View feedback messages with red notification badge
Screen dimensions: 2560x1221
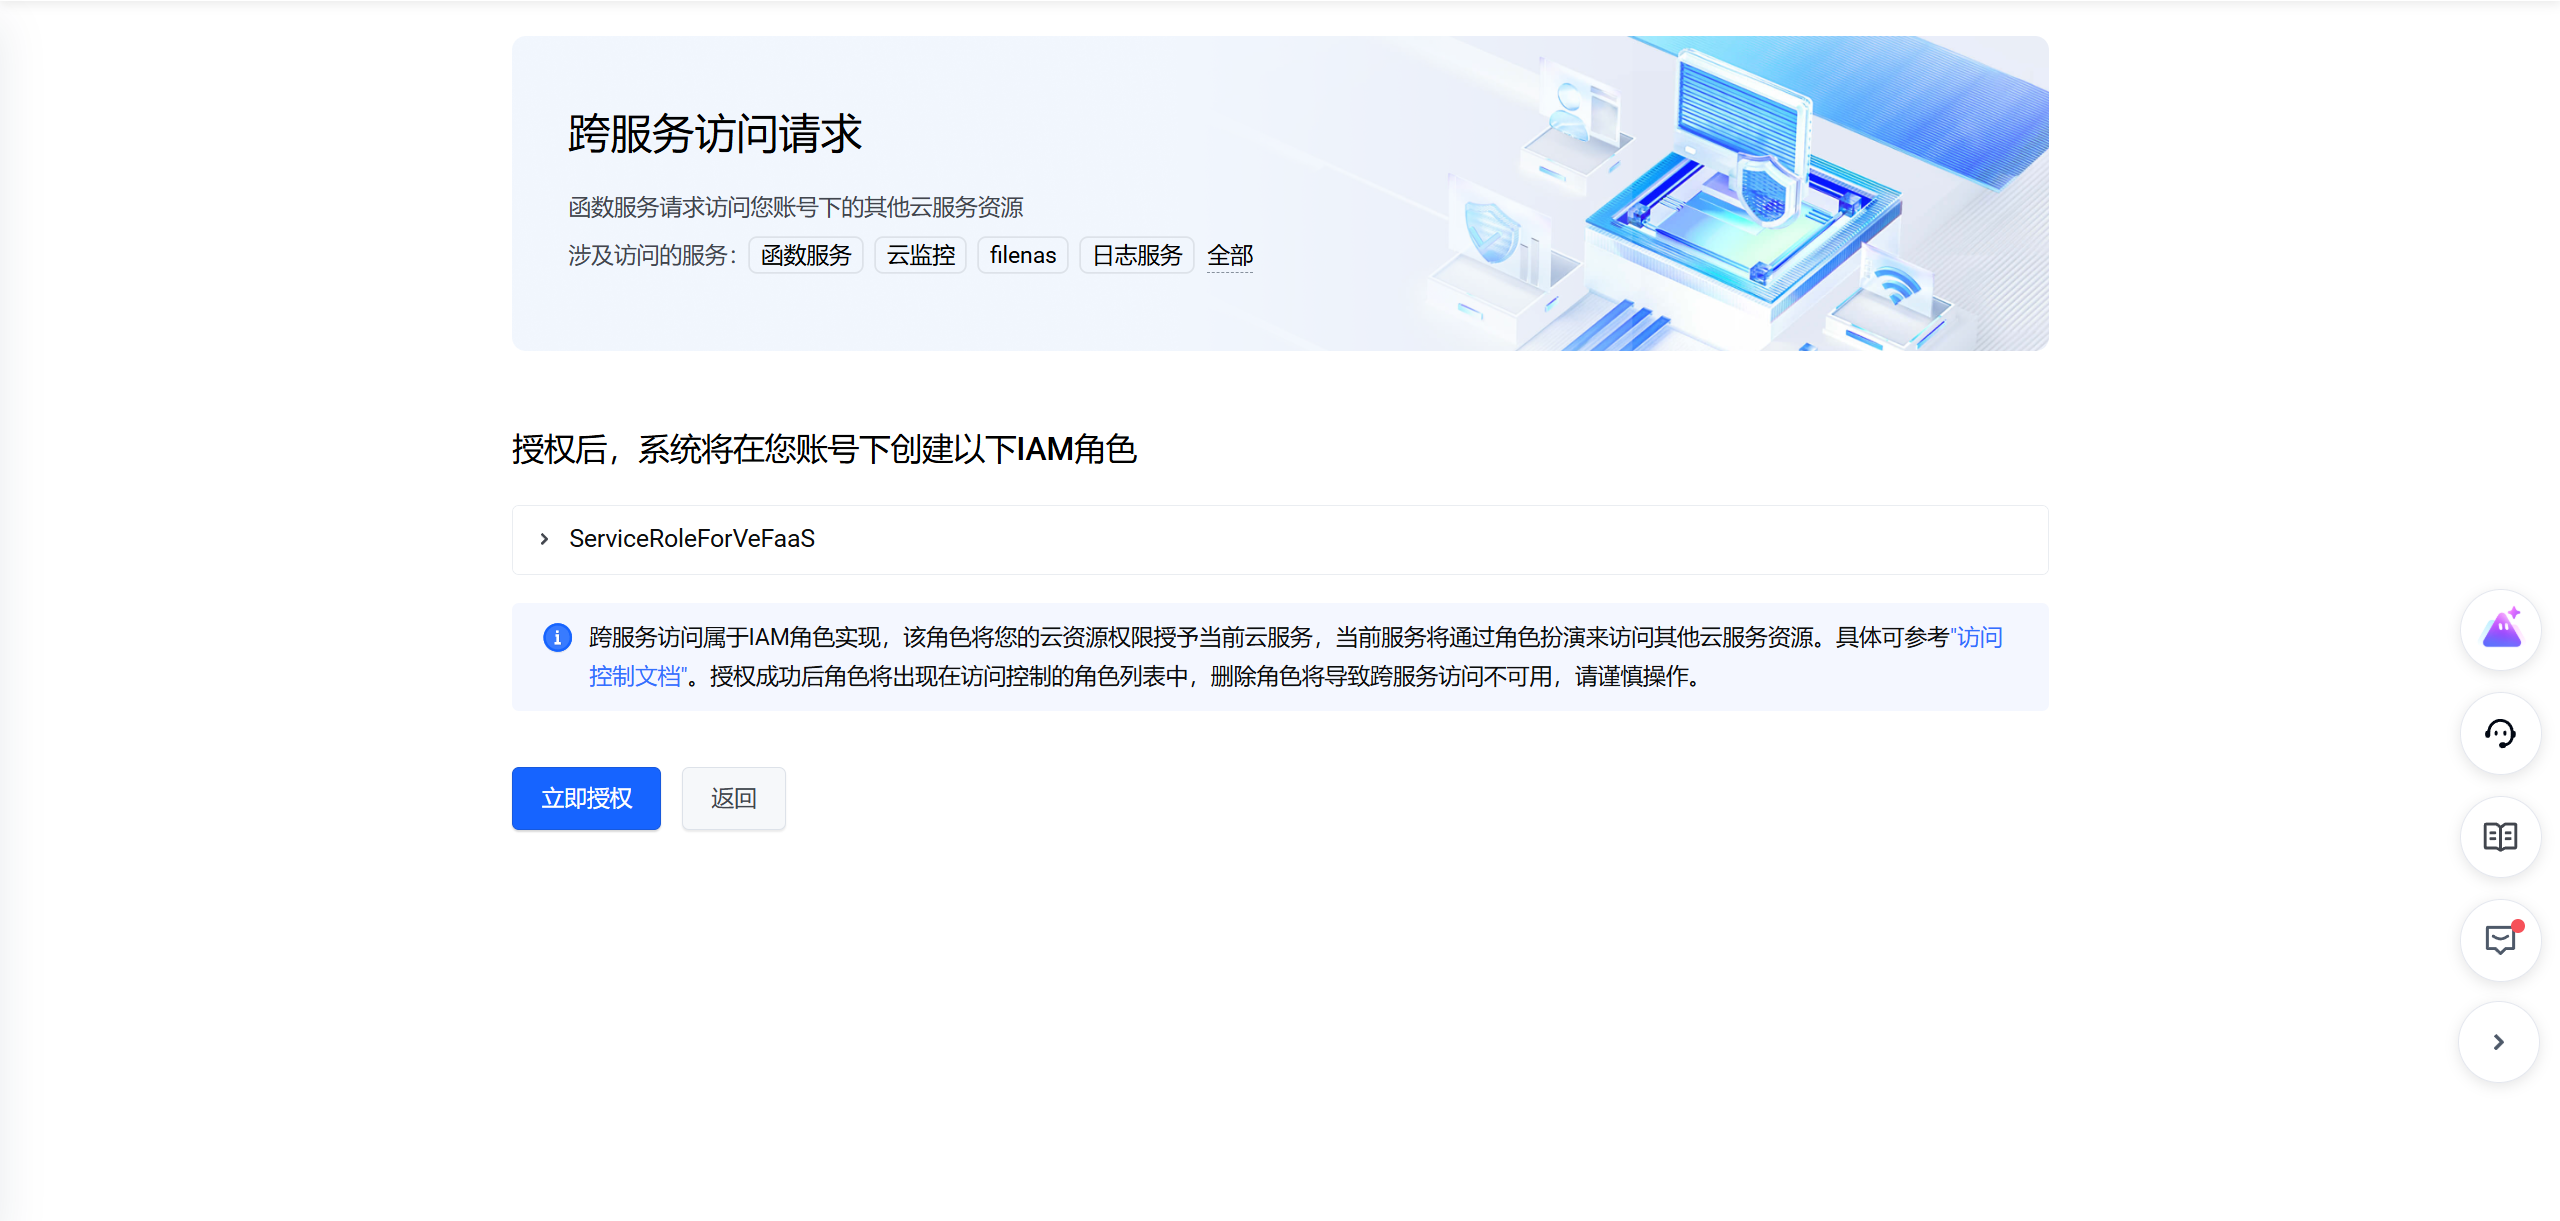(x=2499, y=940)
